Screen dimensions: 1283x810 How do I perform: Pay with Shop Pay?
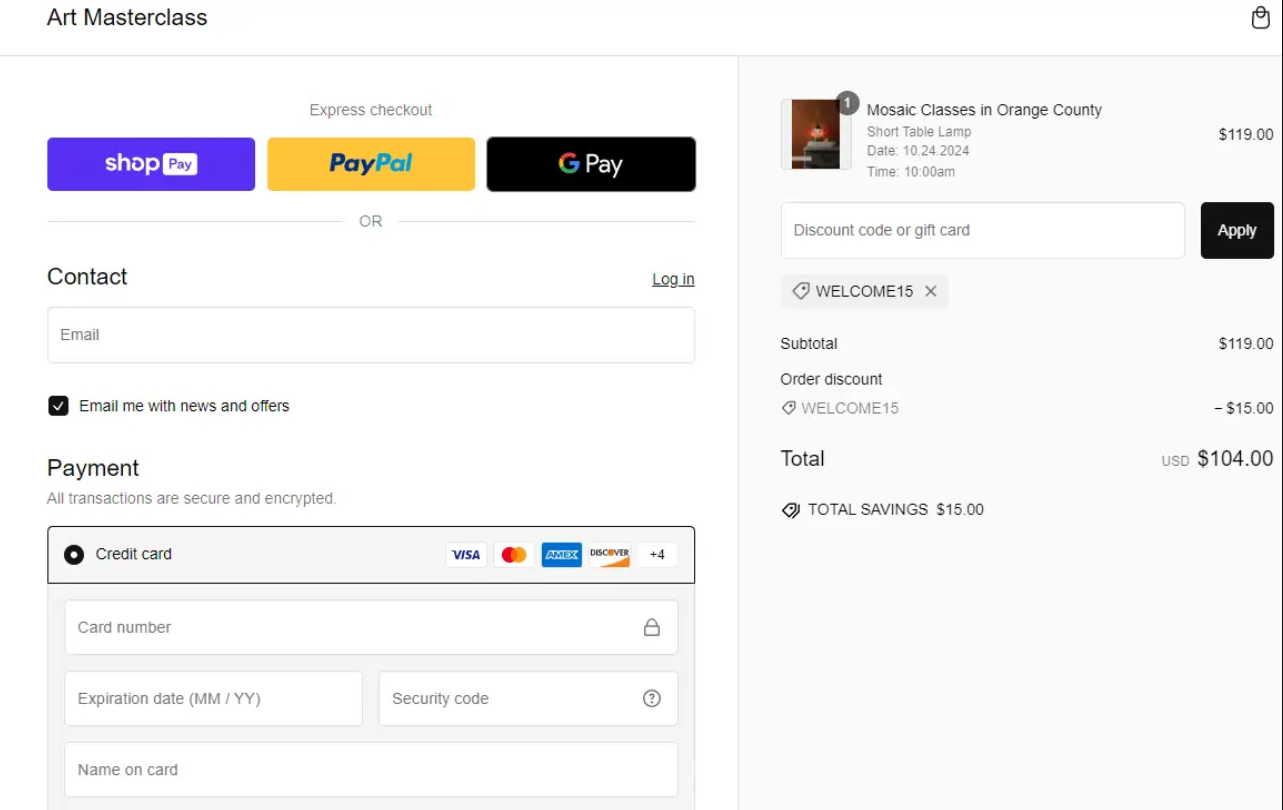151,164
